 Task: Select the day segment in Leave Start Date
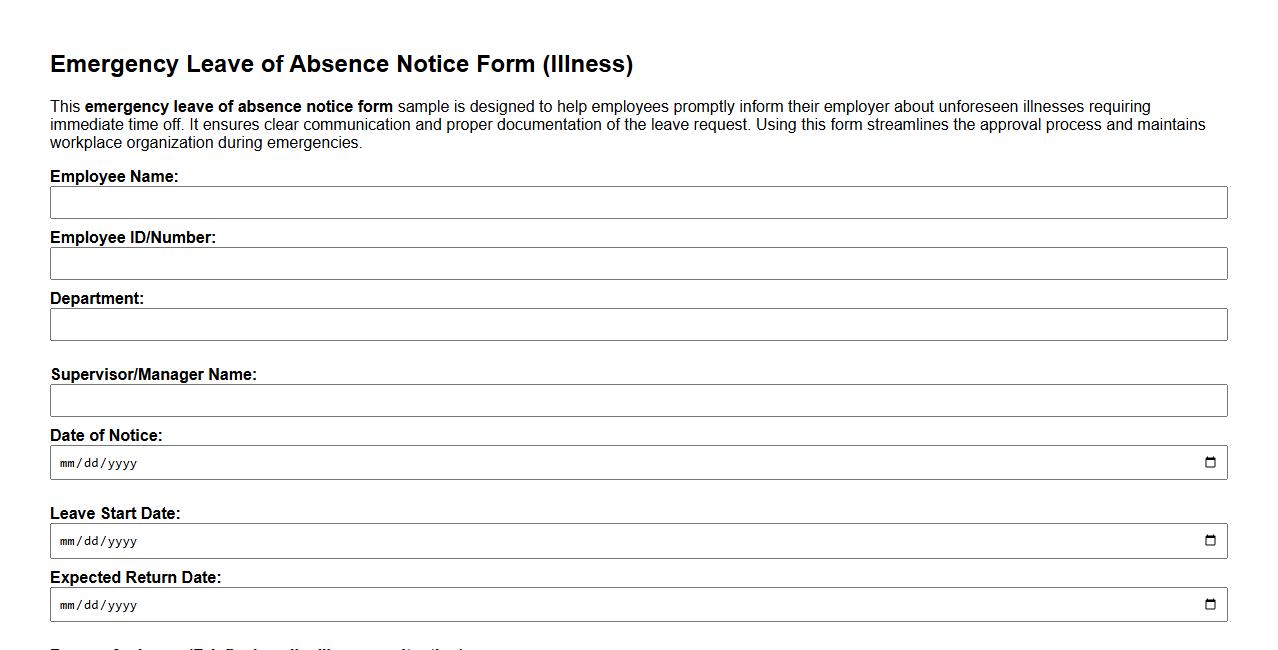coord(90,540)
